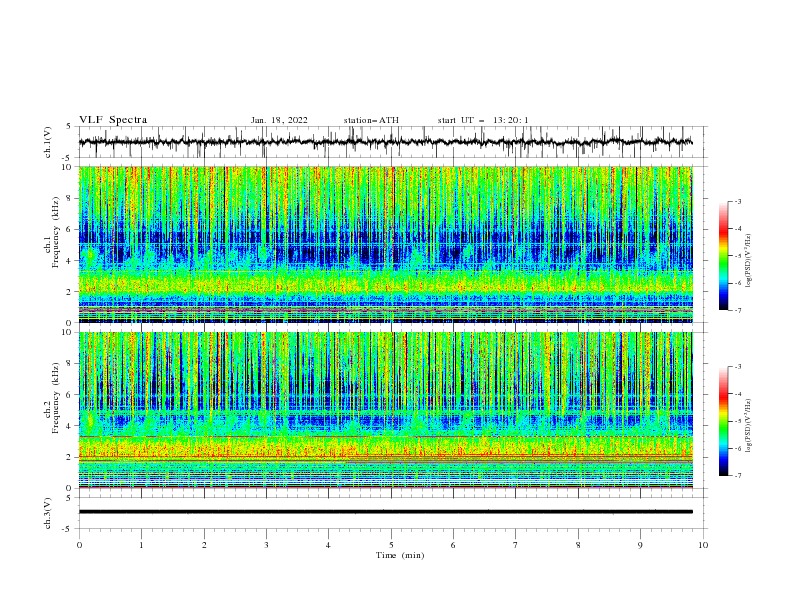
Task: Click the upper colorbar 'log(PSD)(V²/Hz)' label
Action: tap(748, 261)
